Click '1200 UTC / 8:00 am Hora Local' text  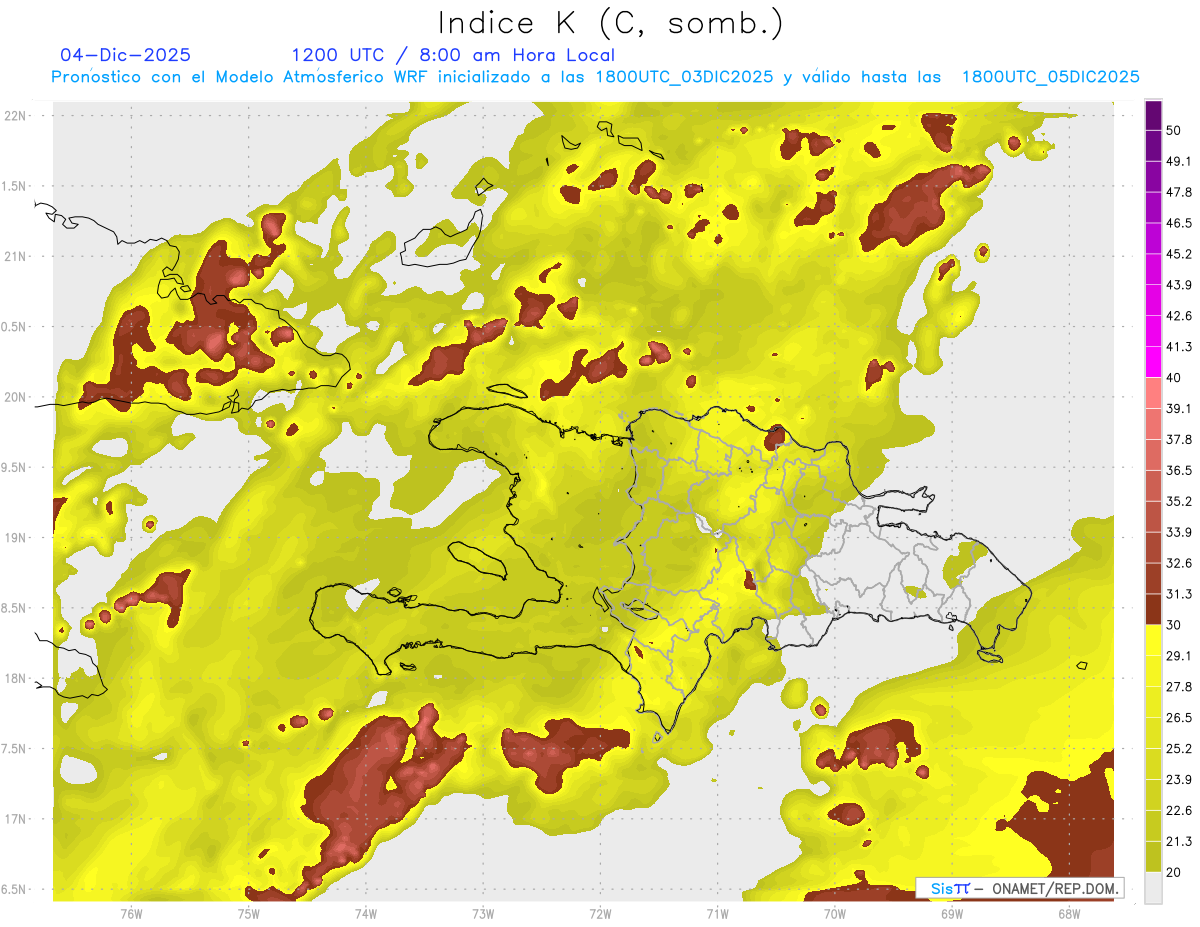point(453,55)
